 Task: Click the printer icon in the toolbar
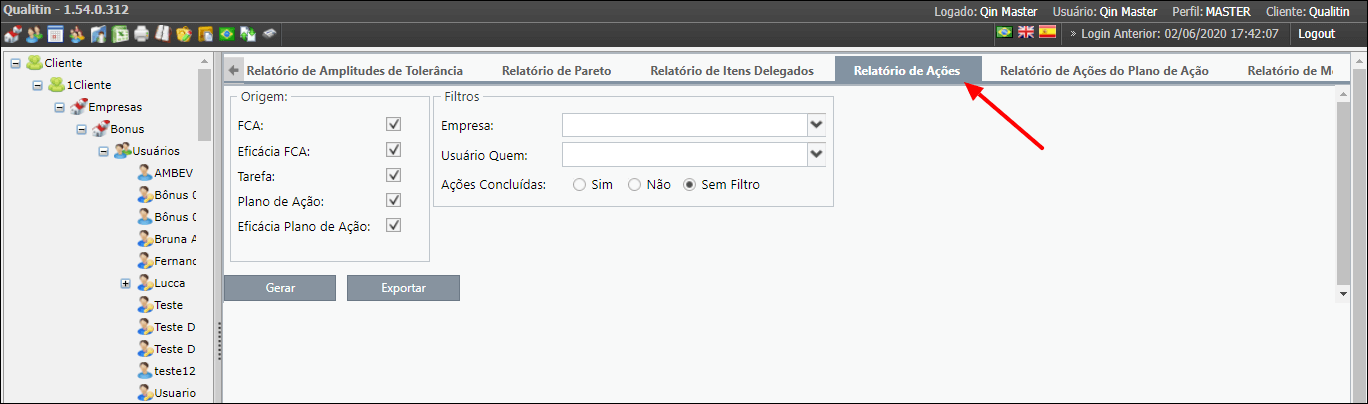141,34
